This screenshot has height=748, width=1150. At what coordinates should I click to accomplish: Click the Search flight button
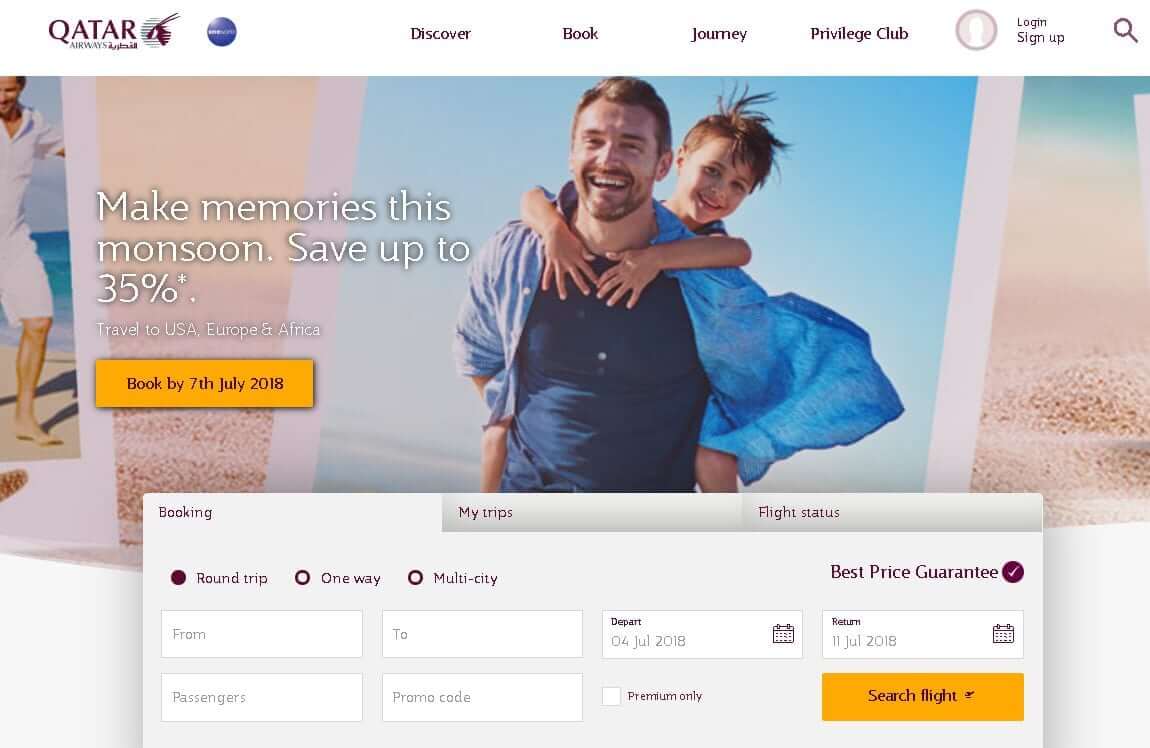[923, 697]
